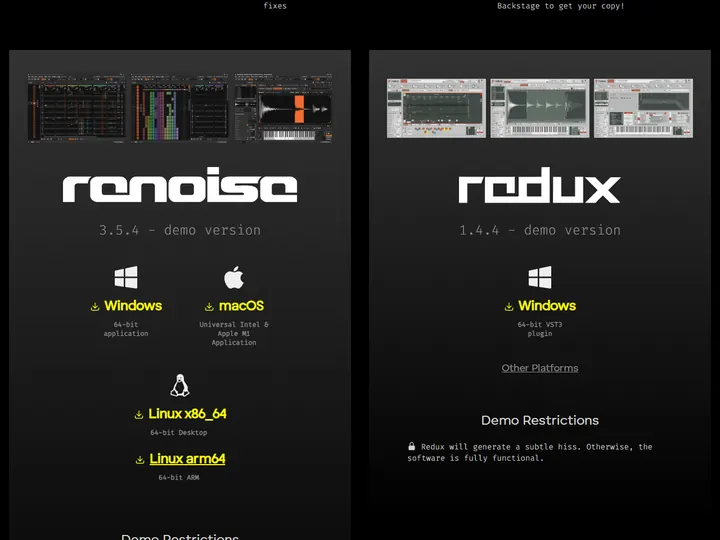The width and height of the screenshot is (720, 540).
Task: Click the '64-bit VST3 plugin' description
Action: [x=540, y=329]
